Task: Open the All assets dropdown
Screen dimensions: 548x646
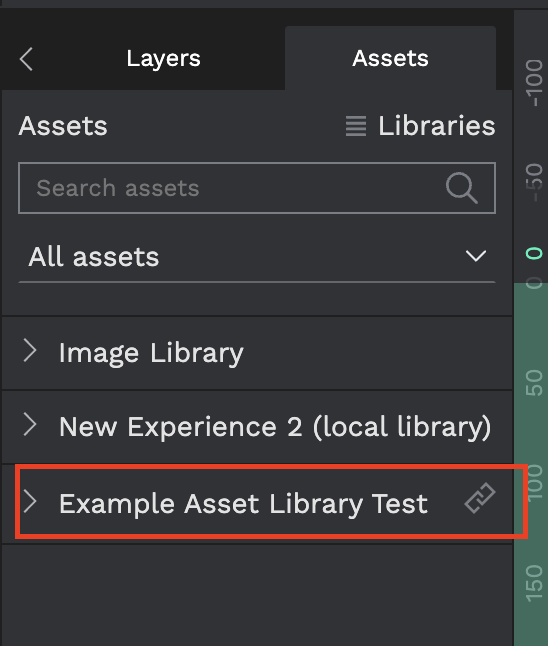Action: click(257, 257)
